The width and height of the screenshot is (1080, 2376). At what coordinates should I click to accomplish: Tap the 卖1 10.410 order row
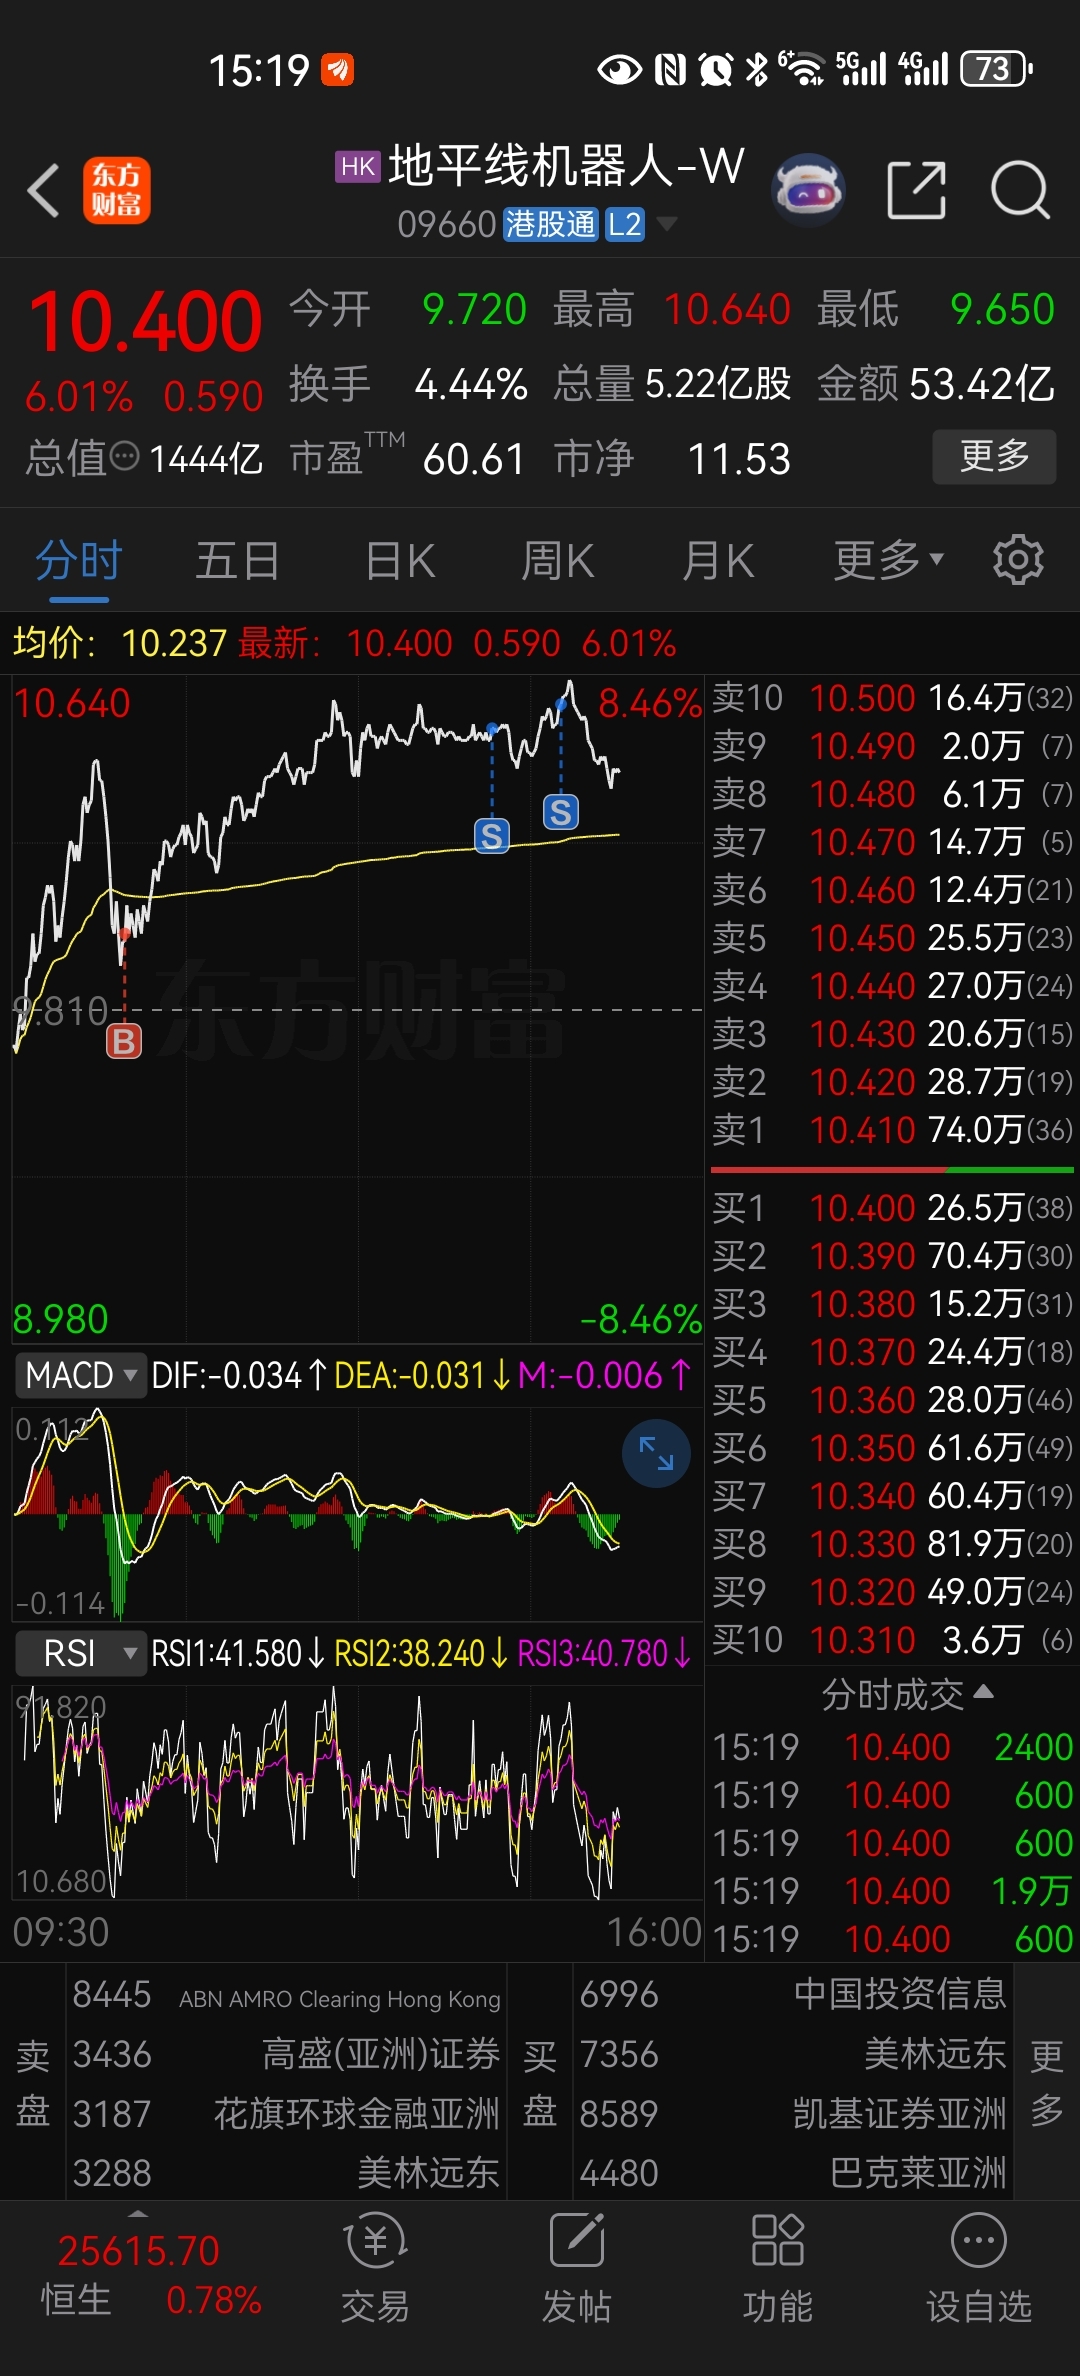[x=892, y=1130]
